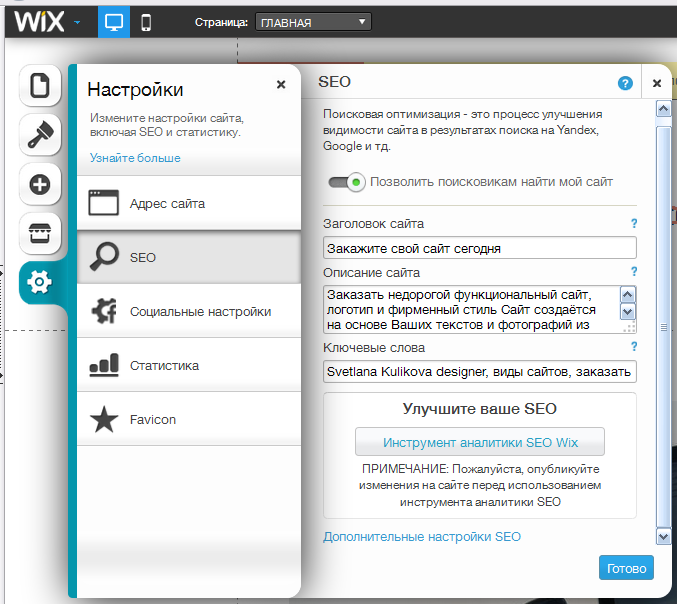
Task: Switch to mobile view icon
Action: click(x=146, y=22)
